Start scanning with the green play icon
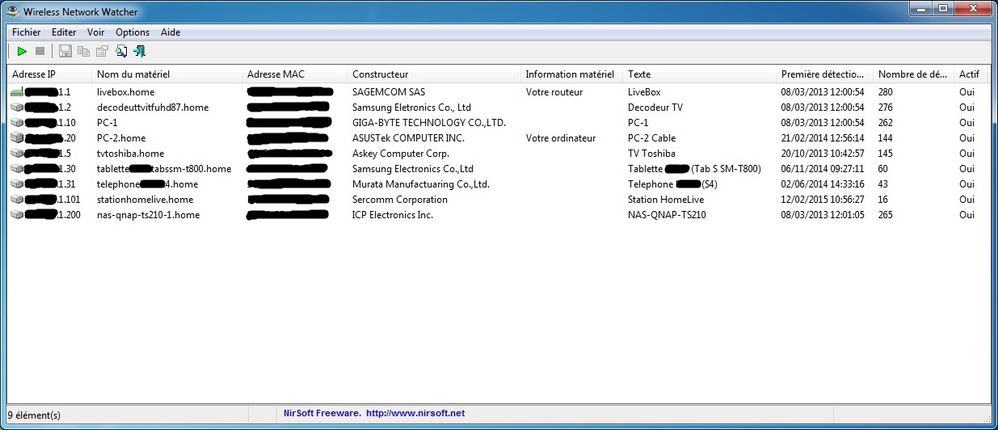Image resolution: width=998 pixels, height=430 pixels. point(22,52)
